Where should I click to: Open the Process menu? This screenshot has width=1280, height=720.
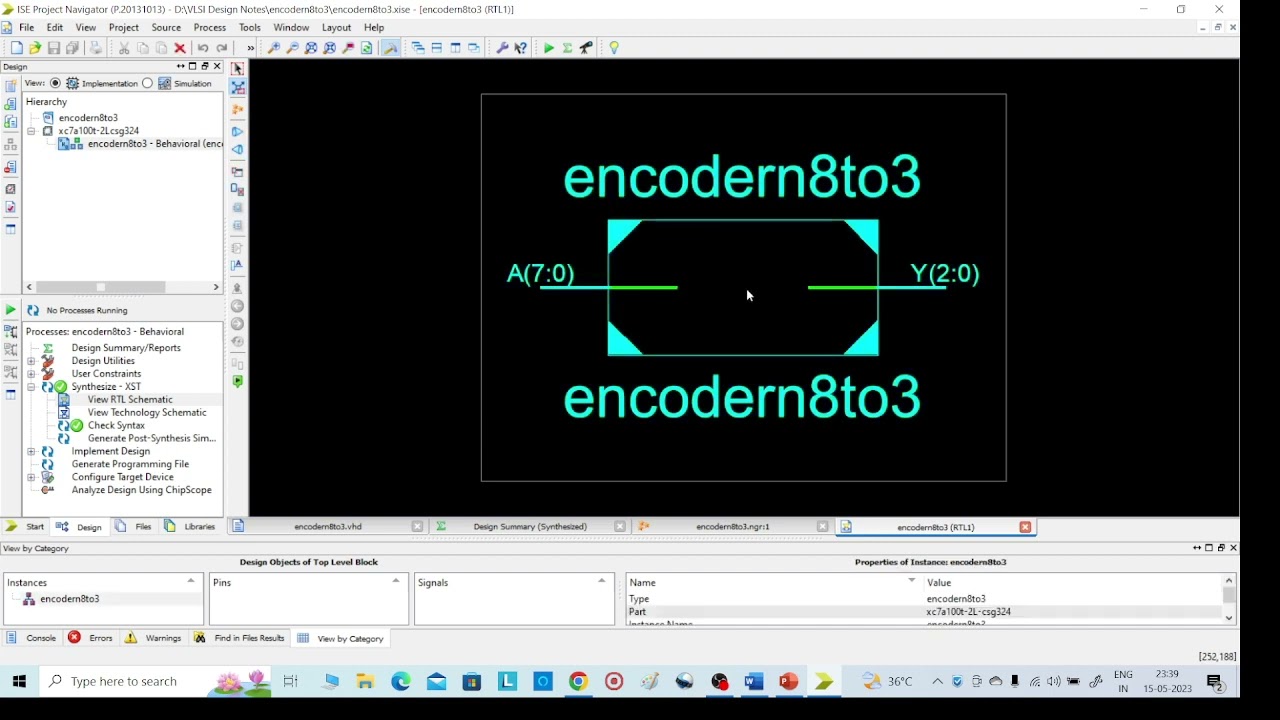click(x=209, y=27)
